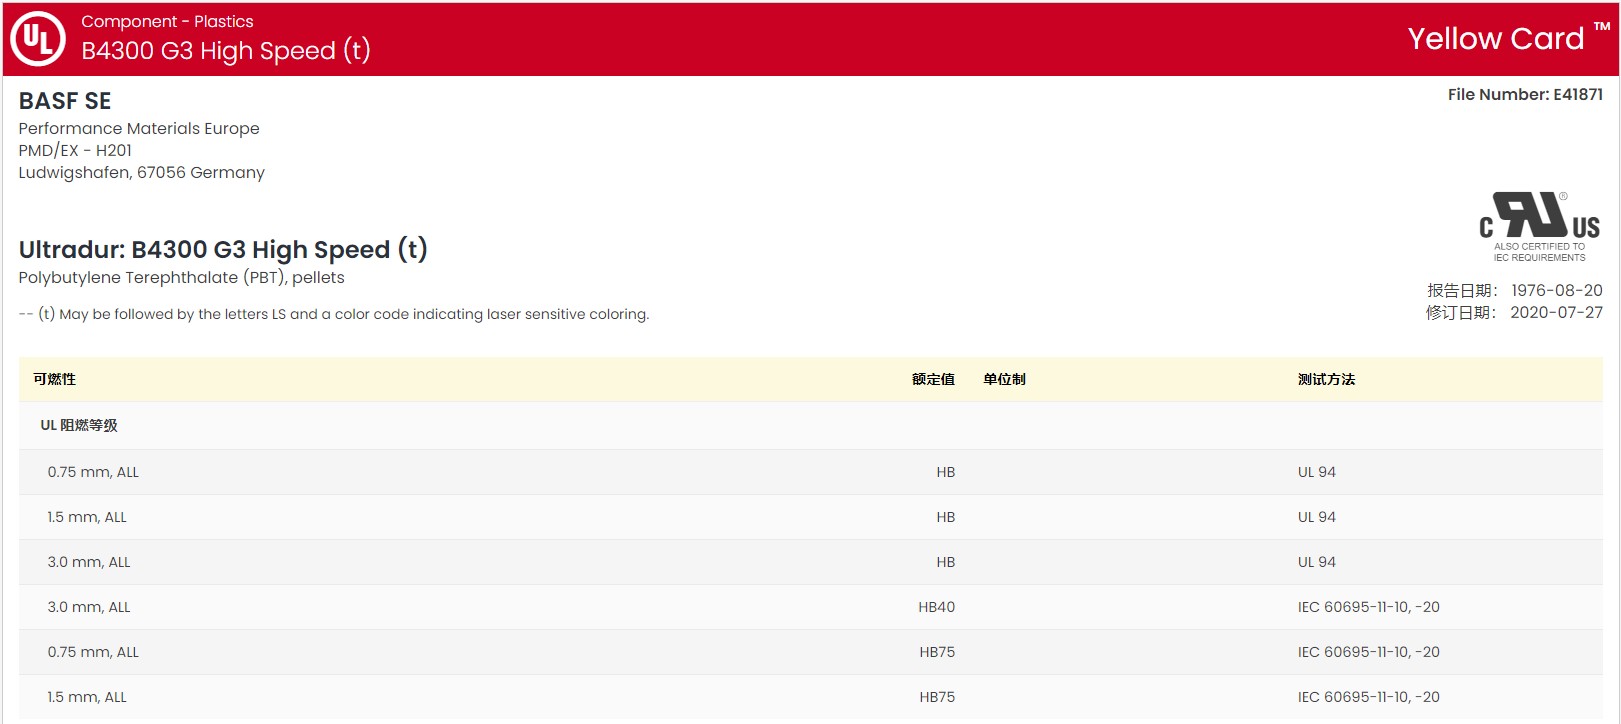Click the 测试方法 column header

click(1326, 380)
